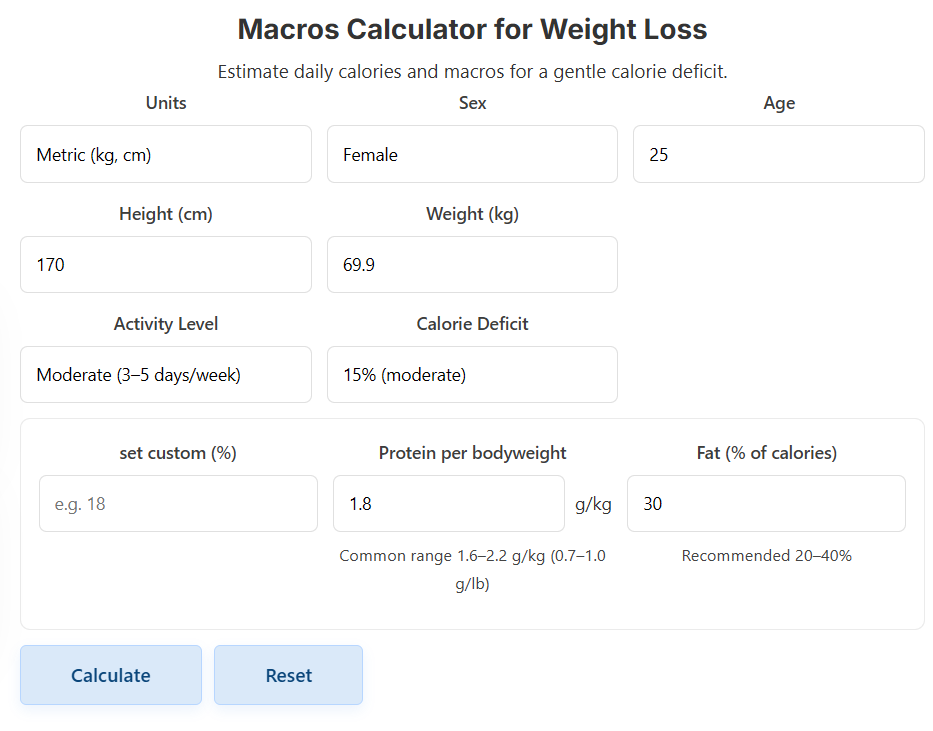933x731 pixels.
Task: Select the Protein per bodyweight input
Action: [x=448, y=503]
